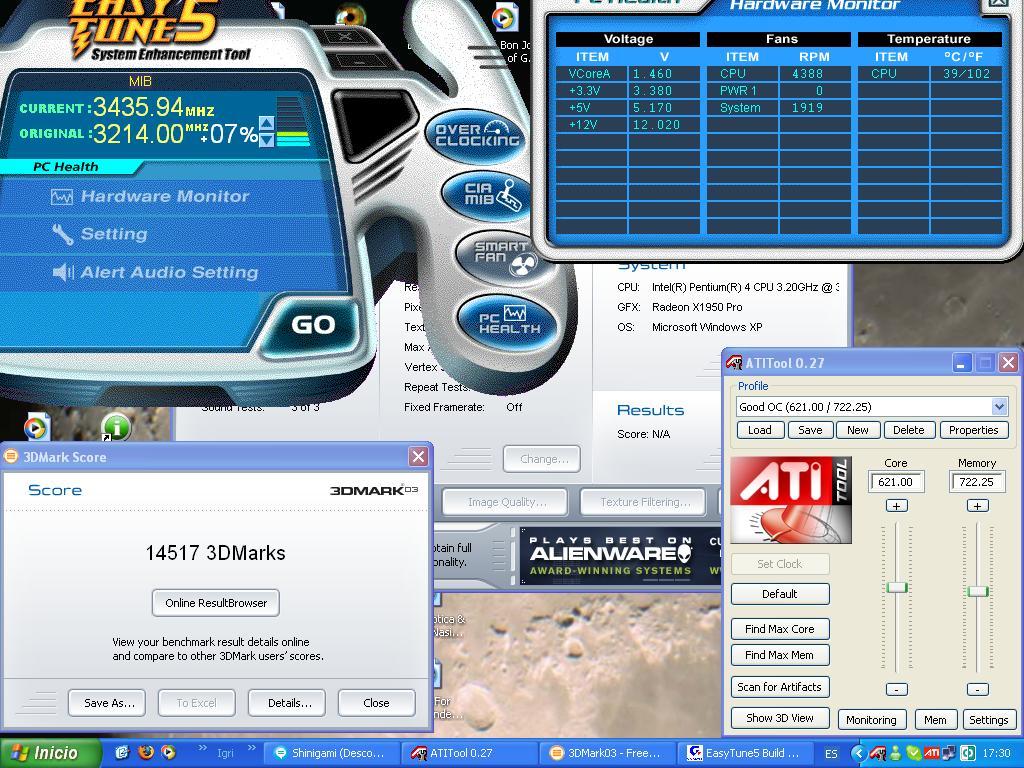The height and width of the screenshot is (768, 1024).
Task: Click Close in 3DMark Score window
Action: pos(376,703)
